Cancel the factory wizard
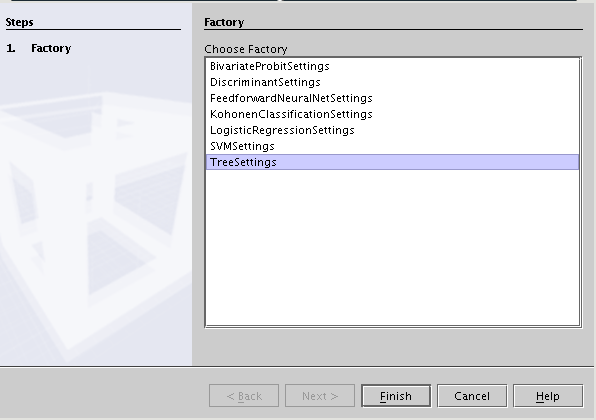Image resolution: width=596 pixels, height=420 pixels. click(x=472, y=396)
